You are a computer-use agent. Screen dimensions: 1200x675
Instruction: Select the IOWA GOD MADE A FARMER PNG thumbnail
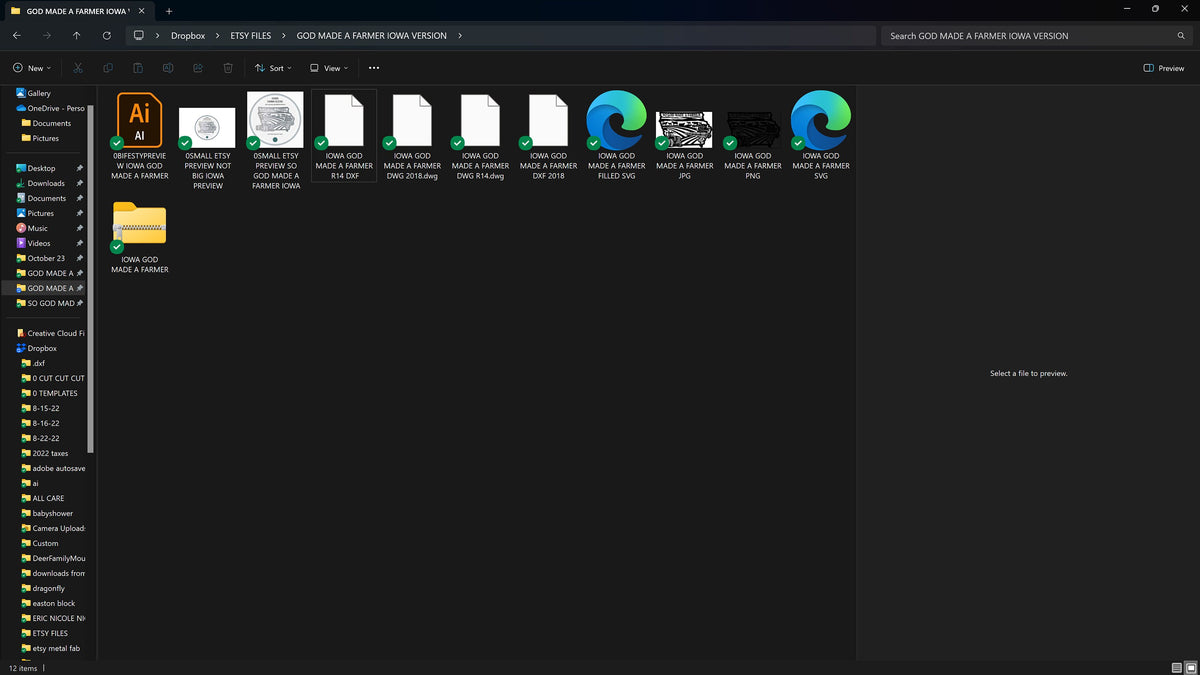coord(752,136)
